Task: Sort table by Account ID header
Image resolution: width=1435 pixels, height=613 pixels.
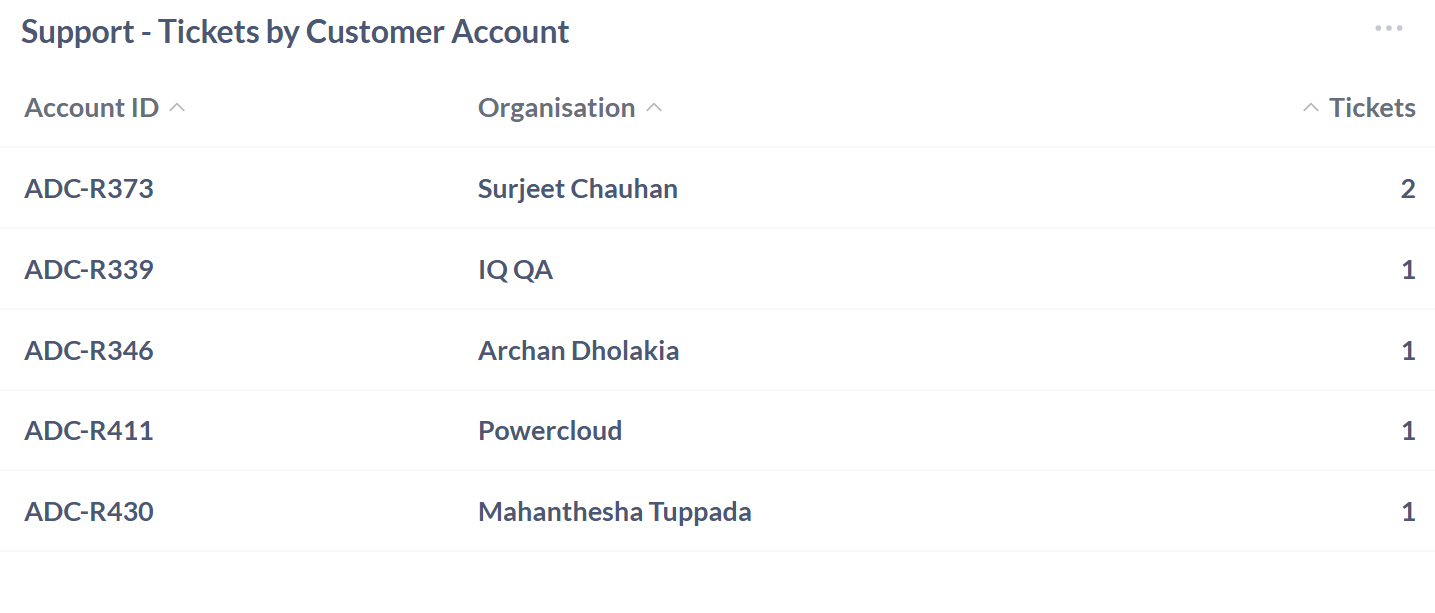Action: point(92,108)
